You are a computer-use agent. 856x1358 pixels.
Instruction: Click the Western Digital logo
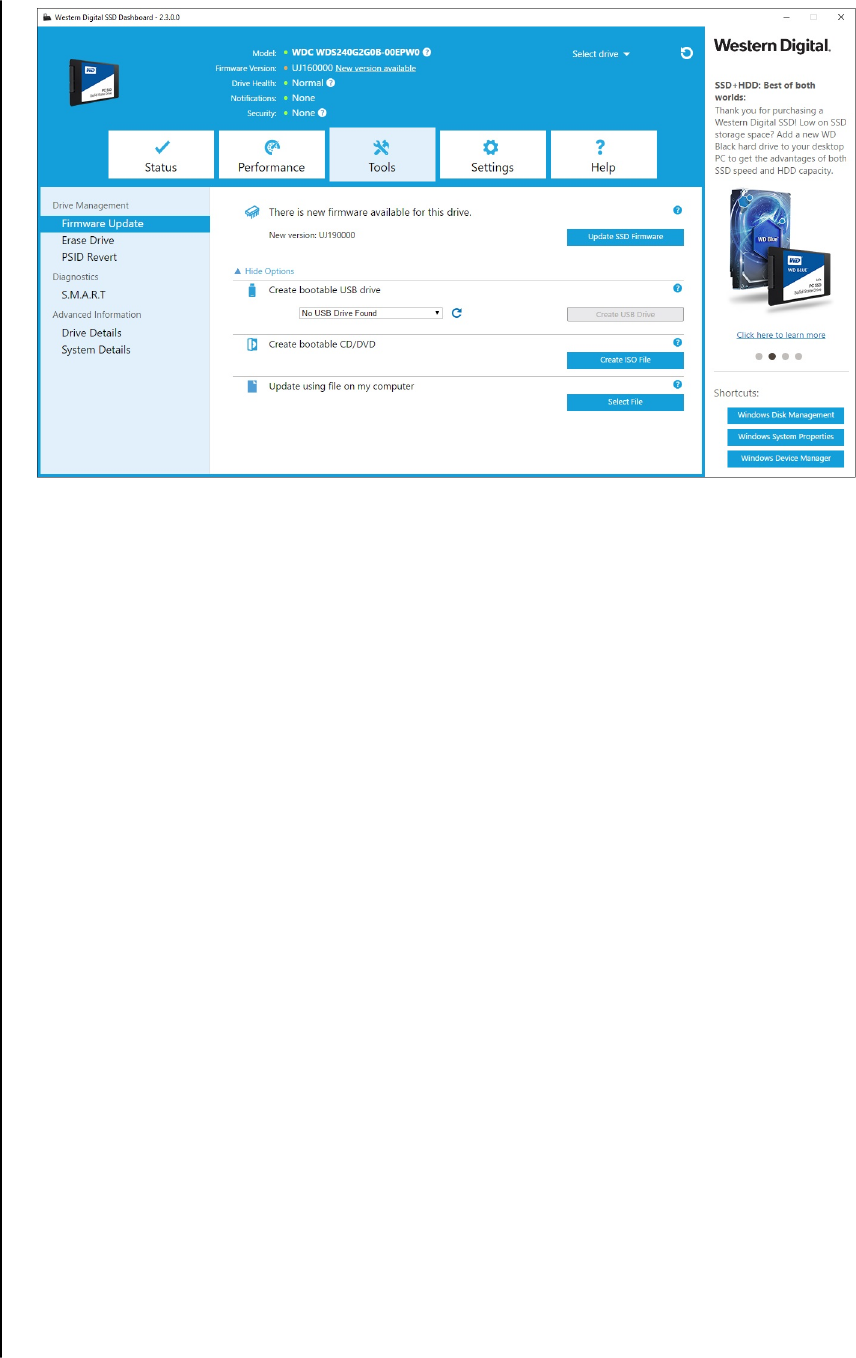[772, 46]
